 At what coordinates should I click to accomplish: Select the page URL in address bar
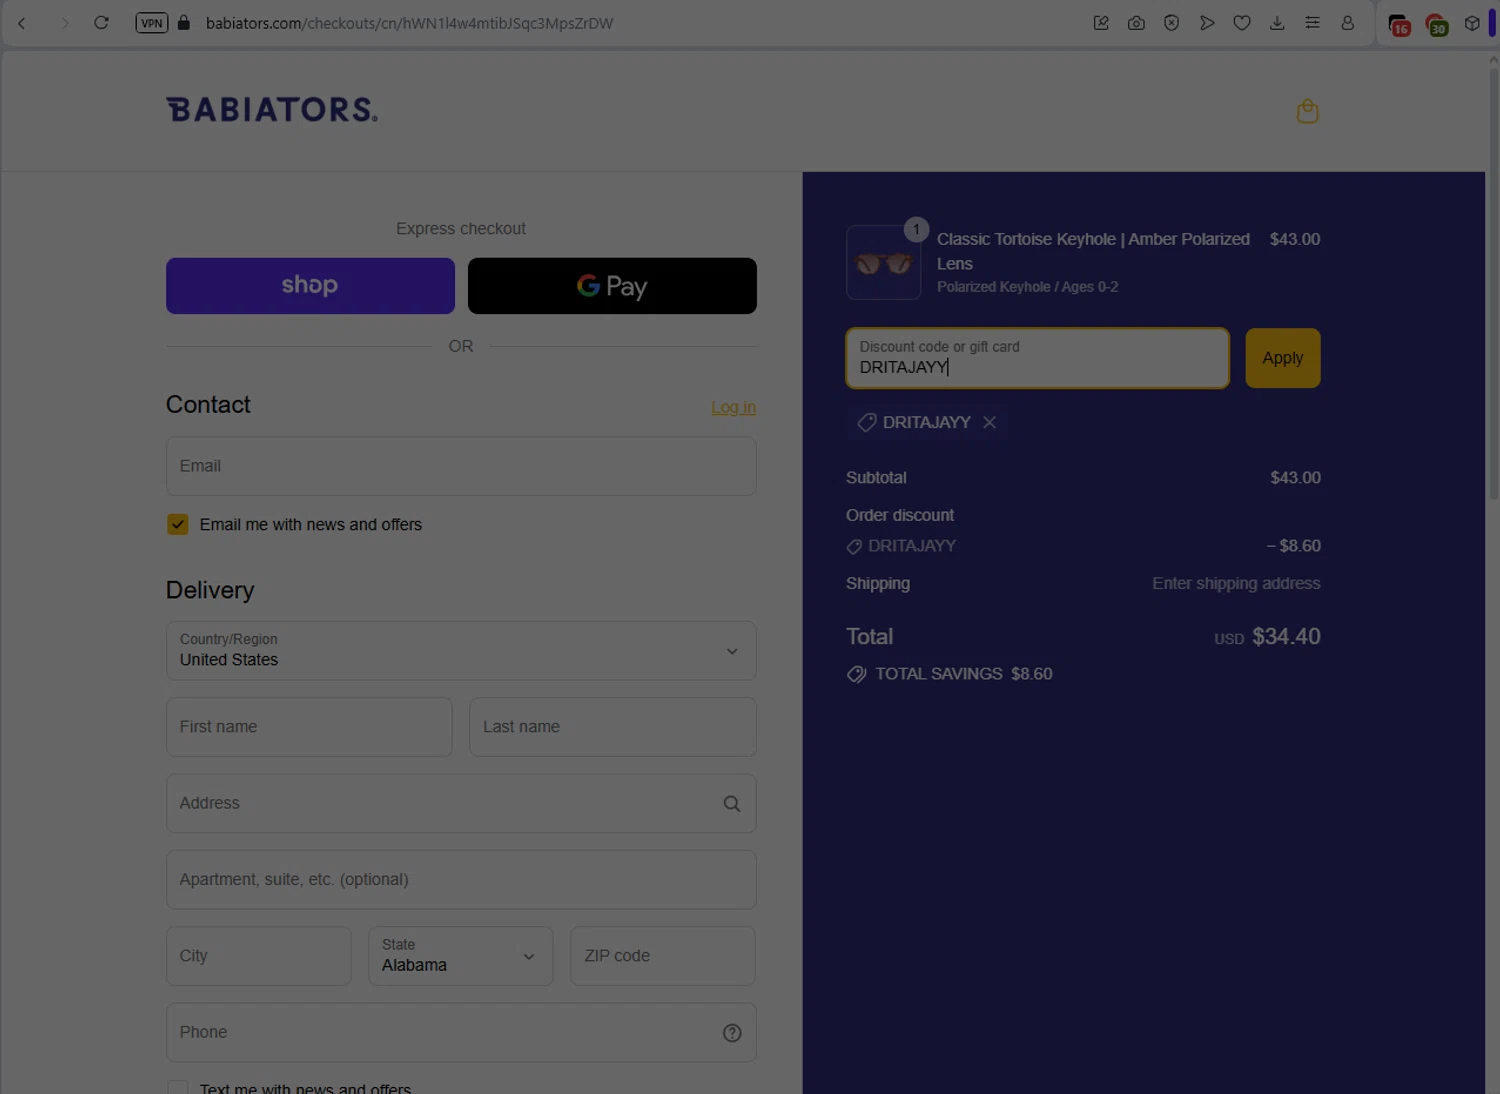[x=409, y=23]
